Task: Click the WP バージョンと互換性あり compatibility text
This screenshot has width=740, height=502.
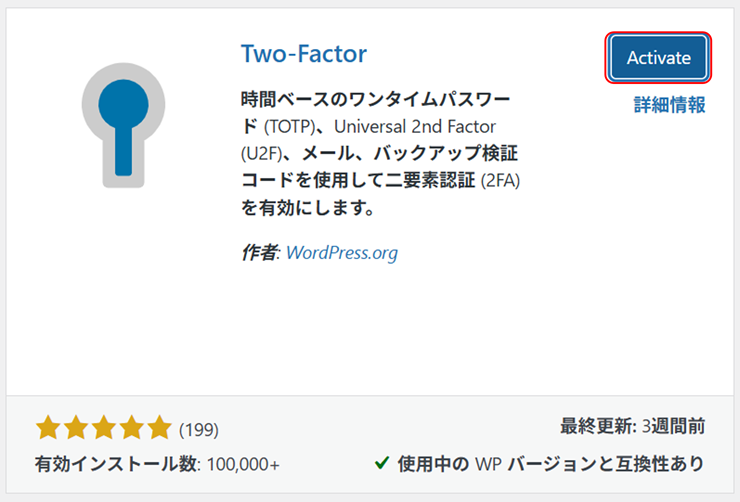Action: click(x=550, y=464)
